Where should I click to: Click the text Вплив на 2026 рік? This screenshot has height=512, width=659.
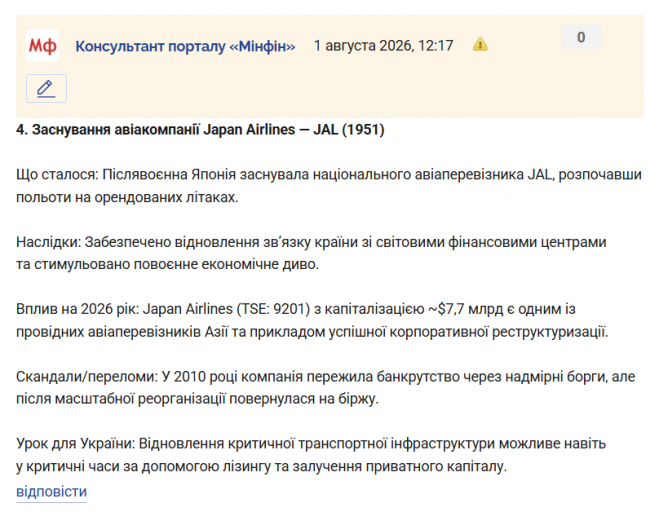[77, 309]
